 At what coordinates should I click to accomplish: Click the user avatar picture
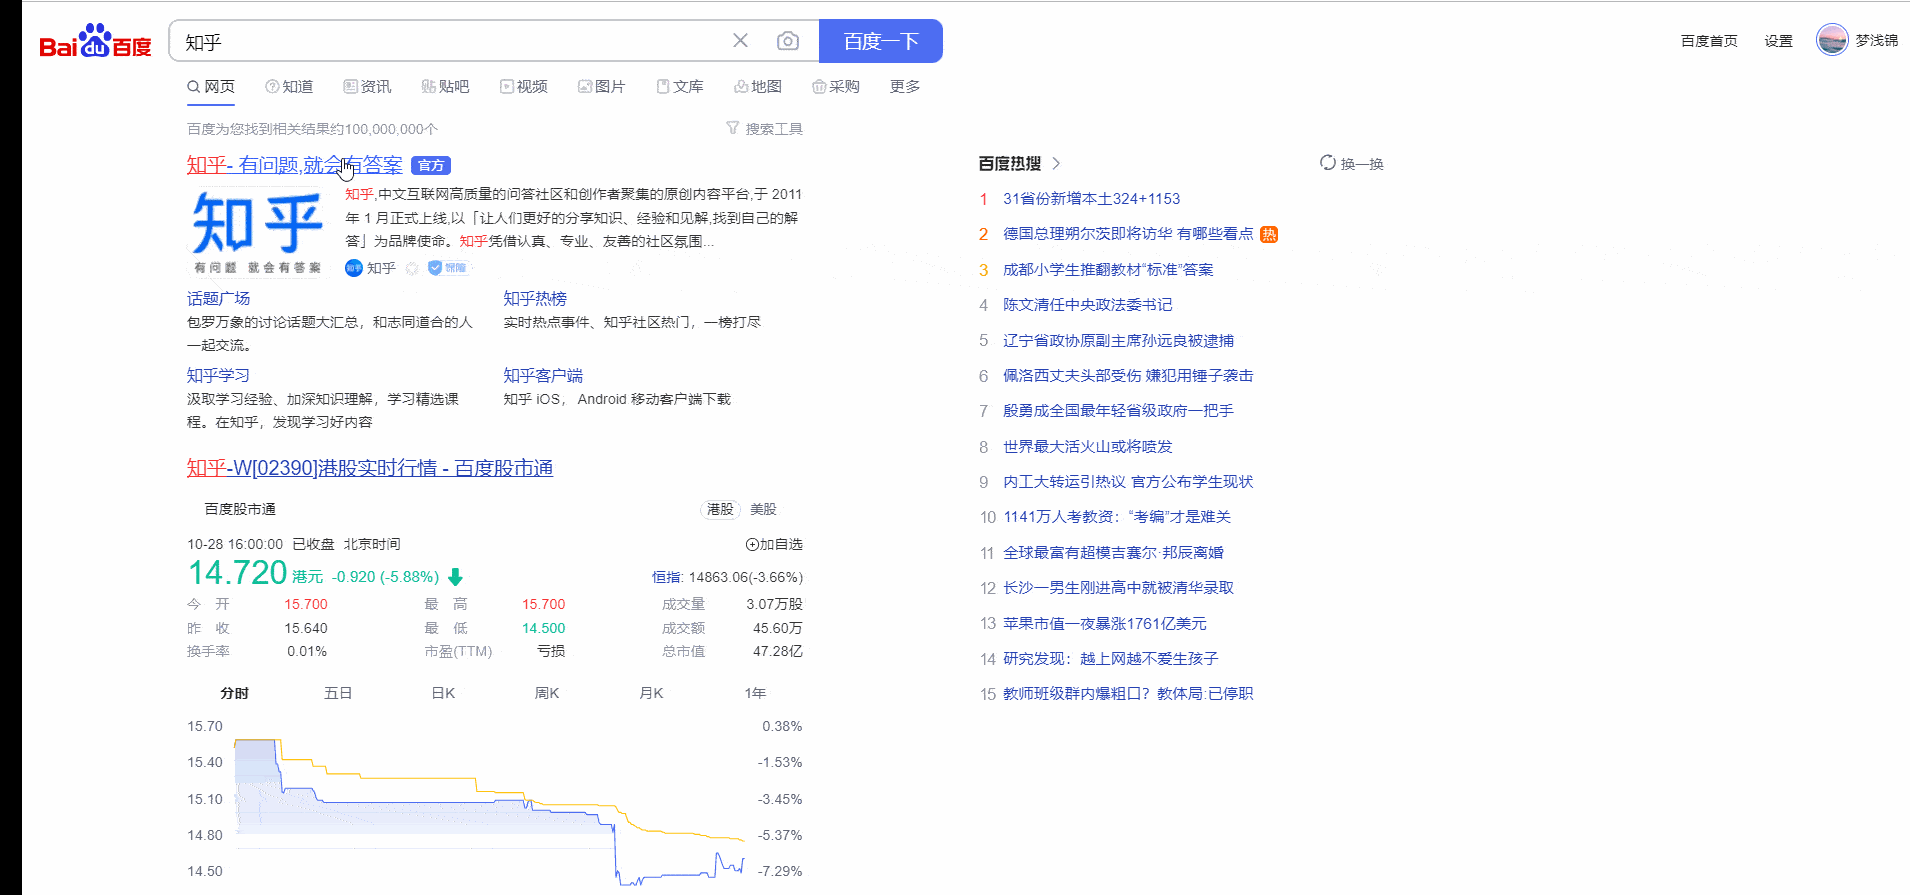(1832, 40)
